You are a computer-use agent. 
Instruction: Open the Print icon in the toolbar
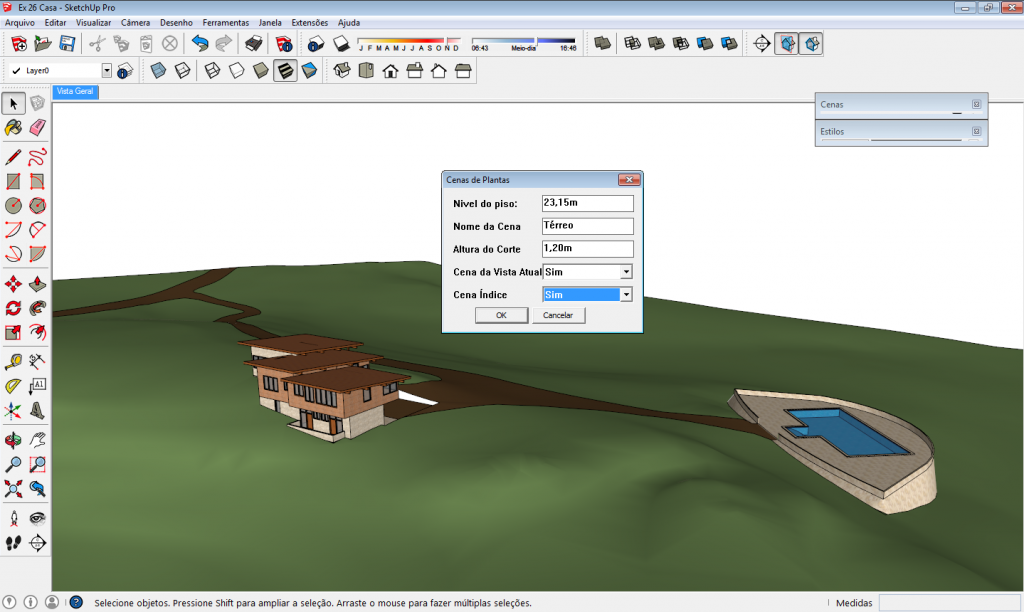[253, 44]
